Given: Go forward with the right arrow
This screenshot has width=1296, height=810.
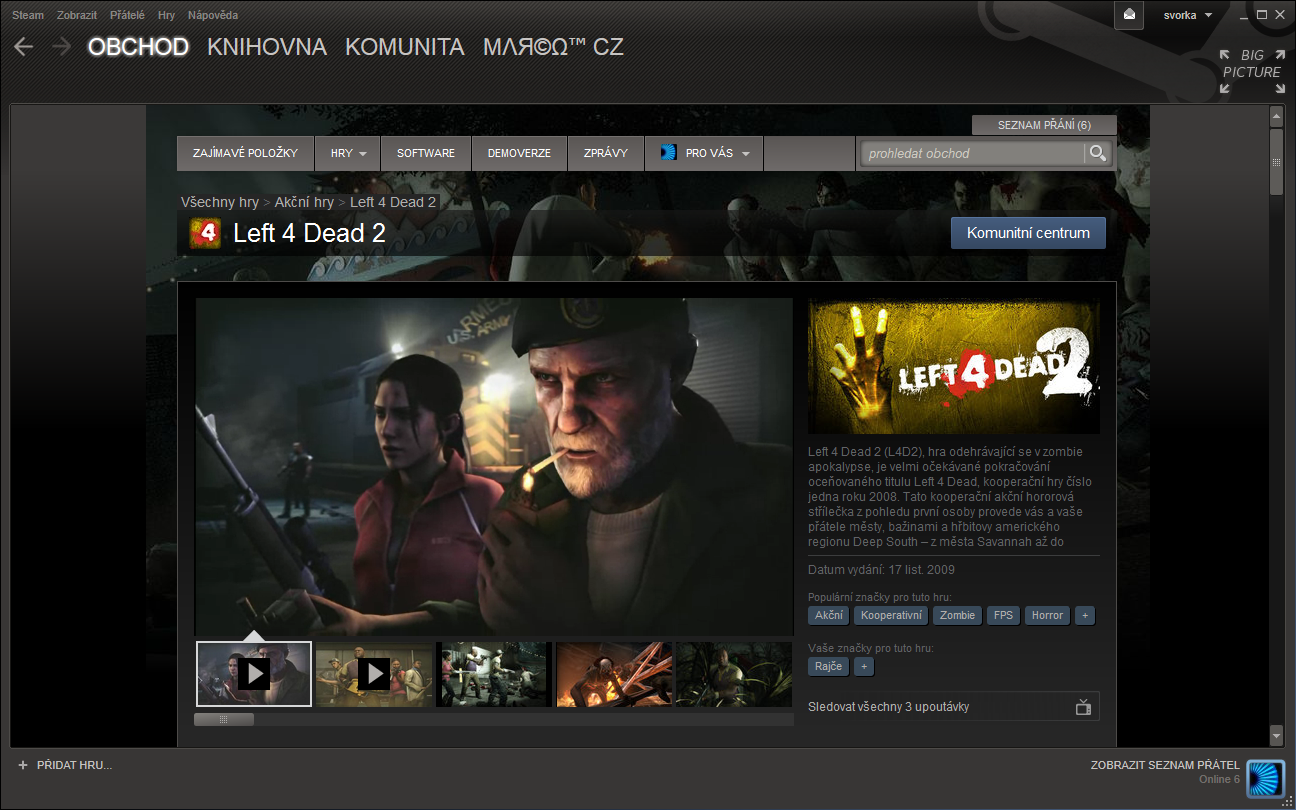Looking at the screenshot, I should 62,46.
